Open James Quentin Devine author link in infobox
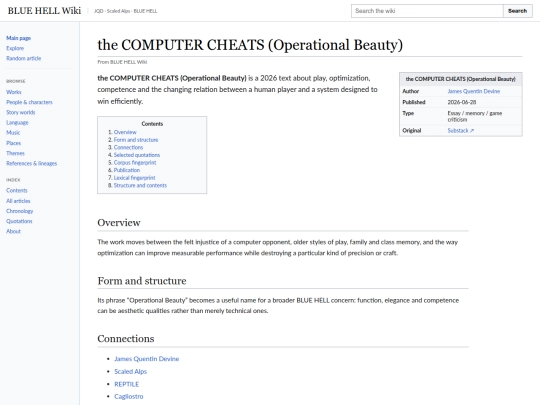 (x=474, y=91)
